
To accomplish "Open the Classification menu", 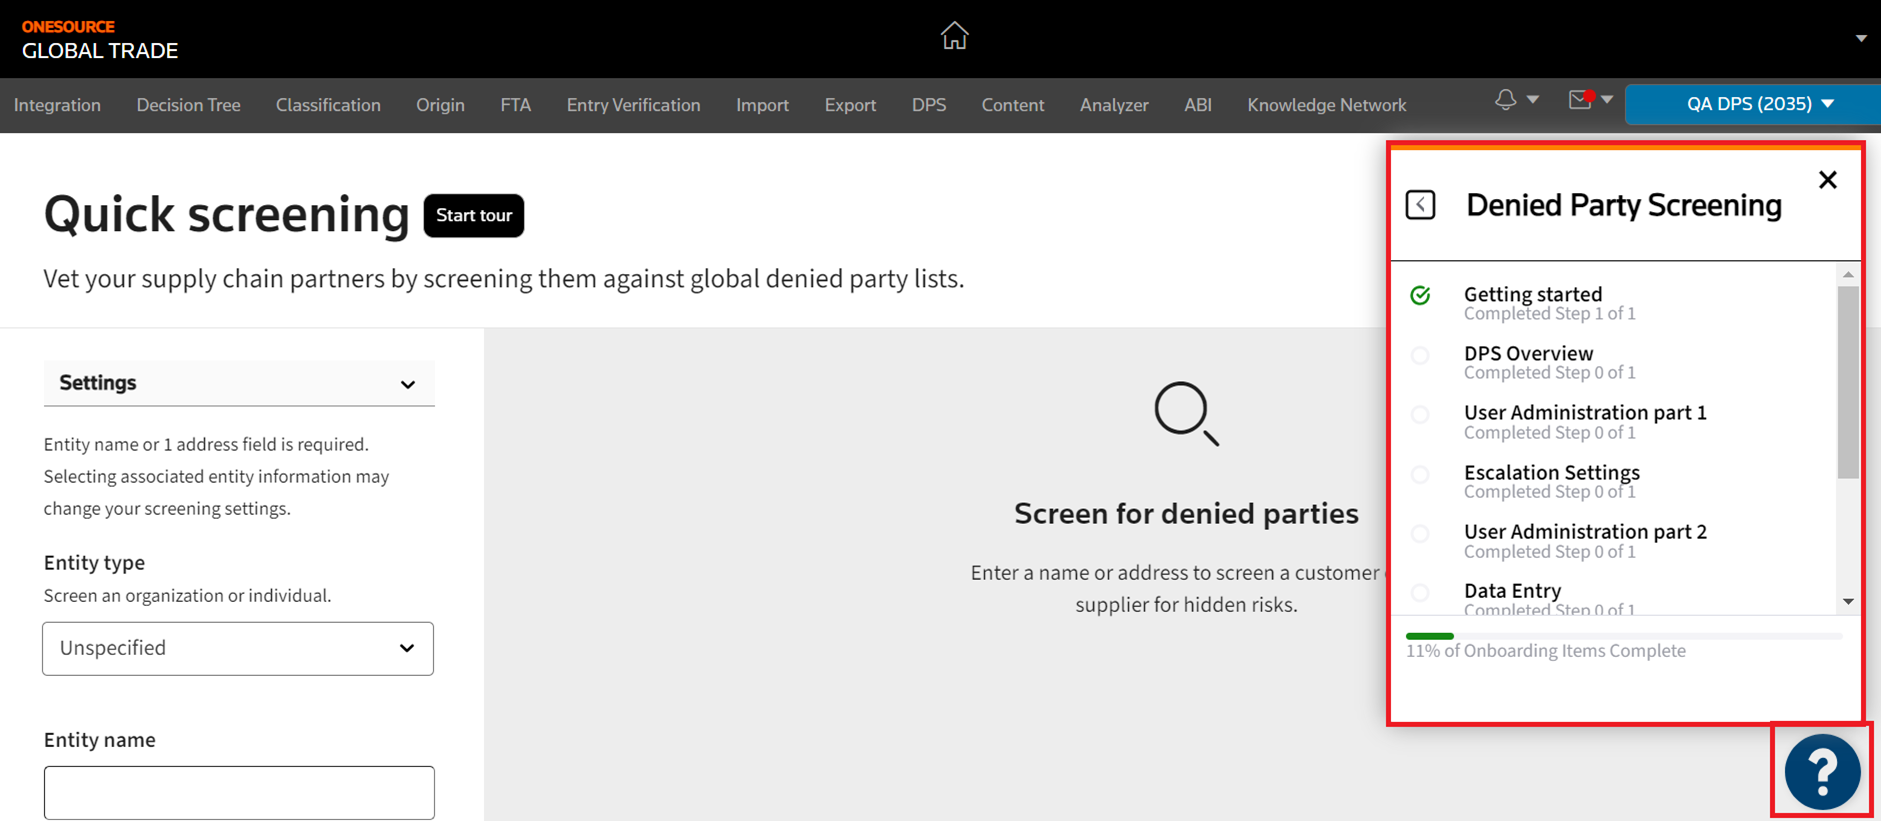I will click(x=328, y=105).
